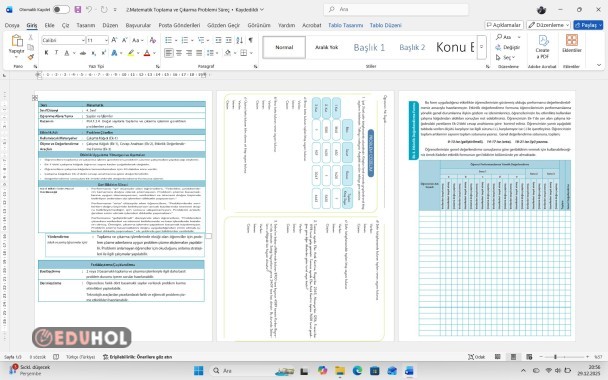Collapse the ribbon with the chevron
Viewport: 608px width, 380px height.
click(x=599, y=65)
